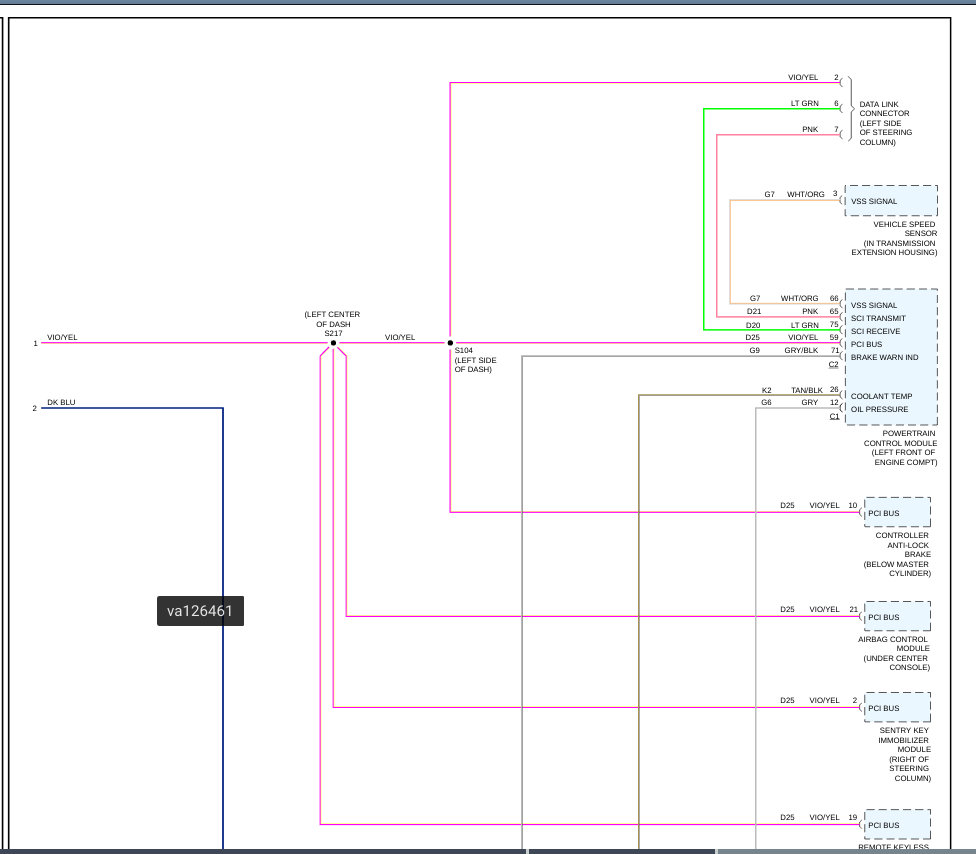Click the C1 connector label
The image size is (976, 854).
(x=834, y=416)
